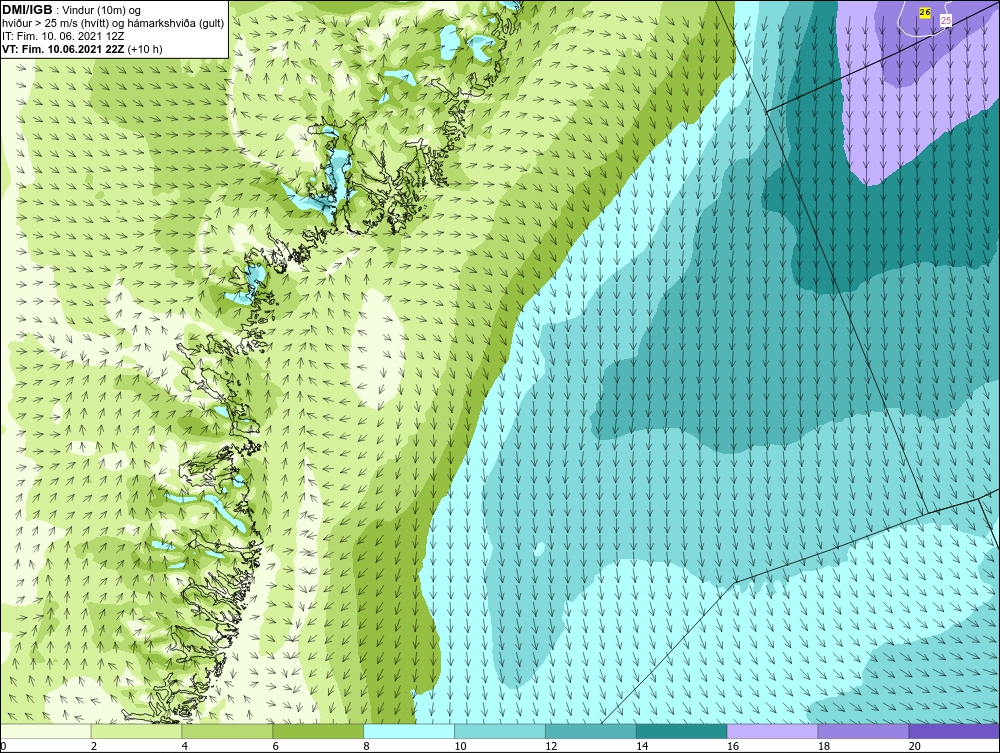Click the 18-20 m/s purple swatch
Viewport: 1000px width, 753px height.
pyautogui.click(x=863, y=731)
